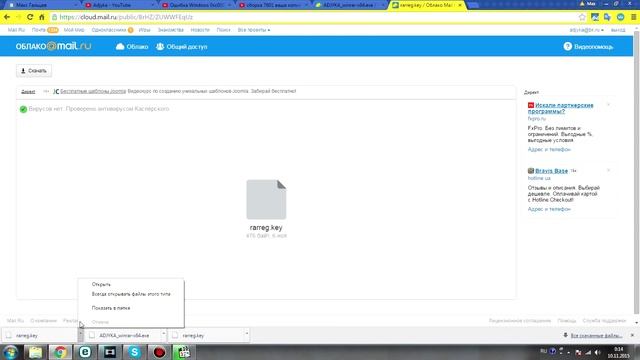This screenshot has width=640, height=360.
Task: Click the people icon beside Общий доступ
Action: coord(160,47)
